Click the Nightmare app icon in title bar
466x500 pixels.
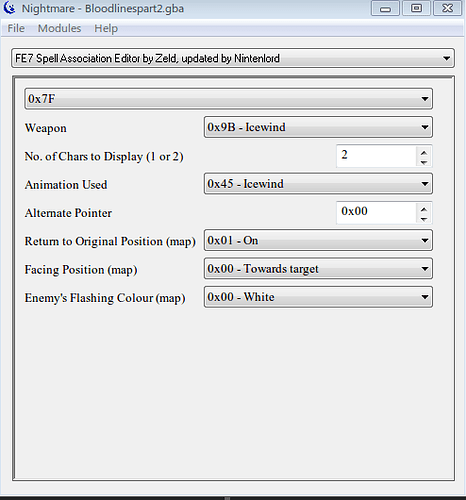(9, 8)
